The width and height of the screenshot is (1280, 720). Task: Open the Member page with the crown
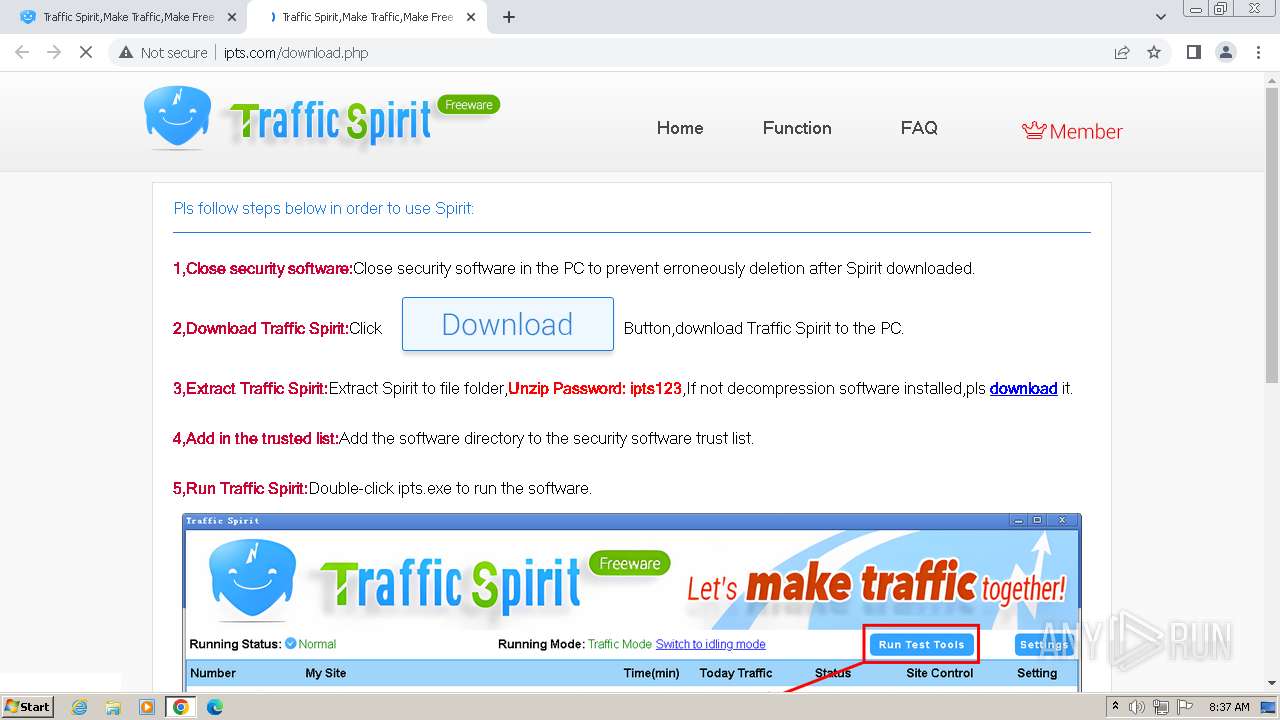pos(1072,131)
